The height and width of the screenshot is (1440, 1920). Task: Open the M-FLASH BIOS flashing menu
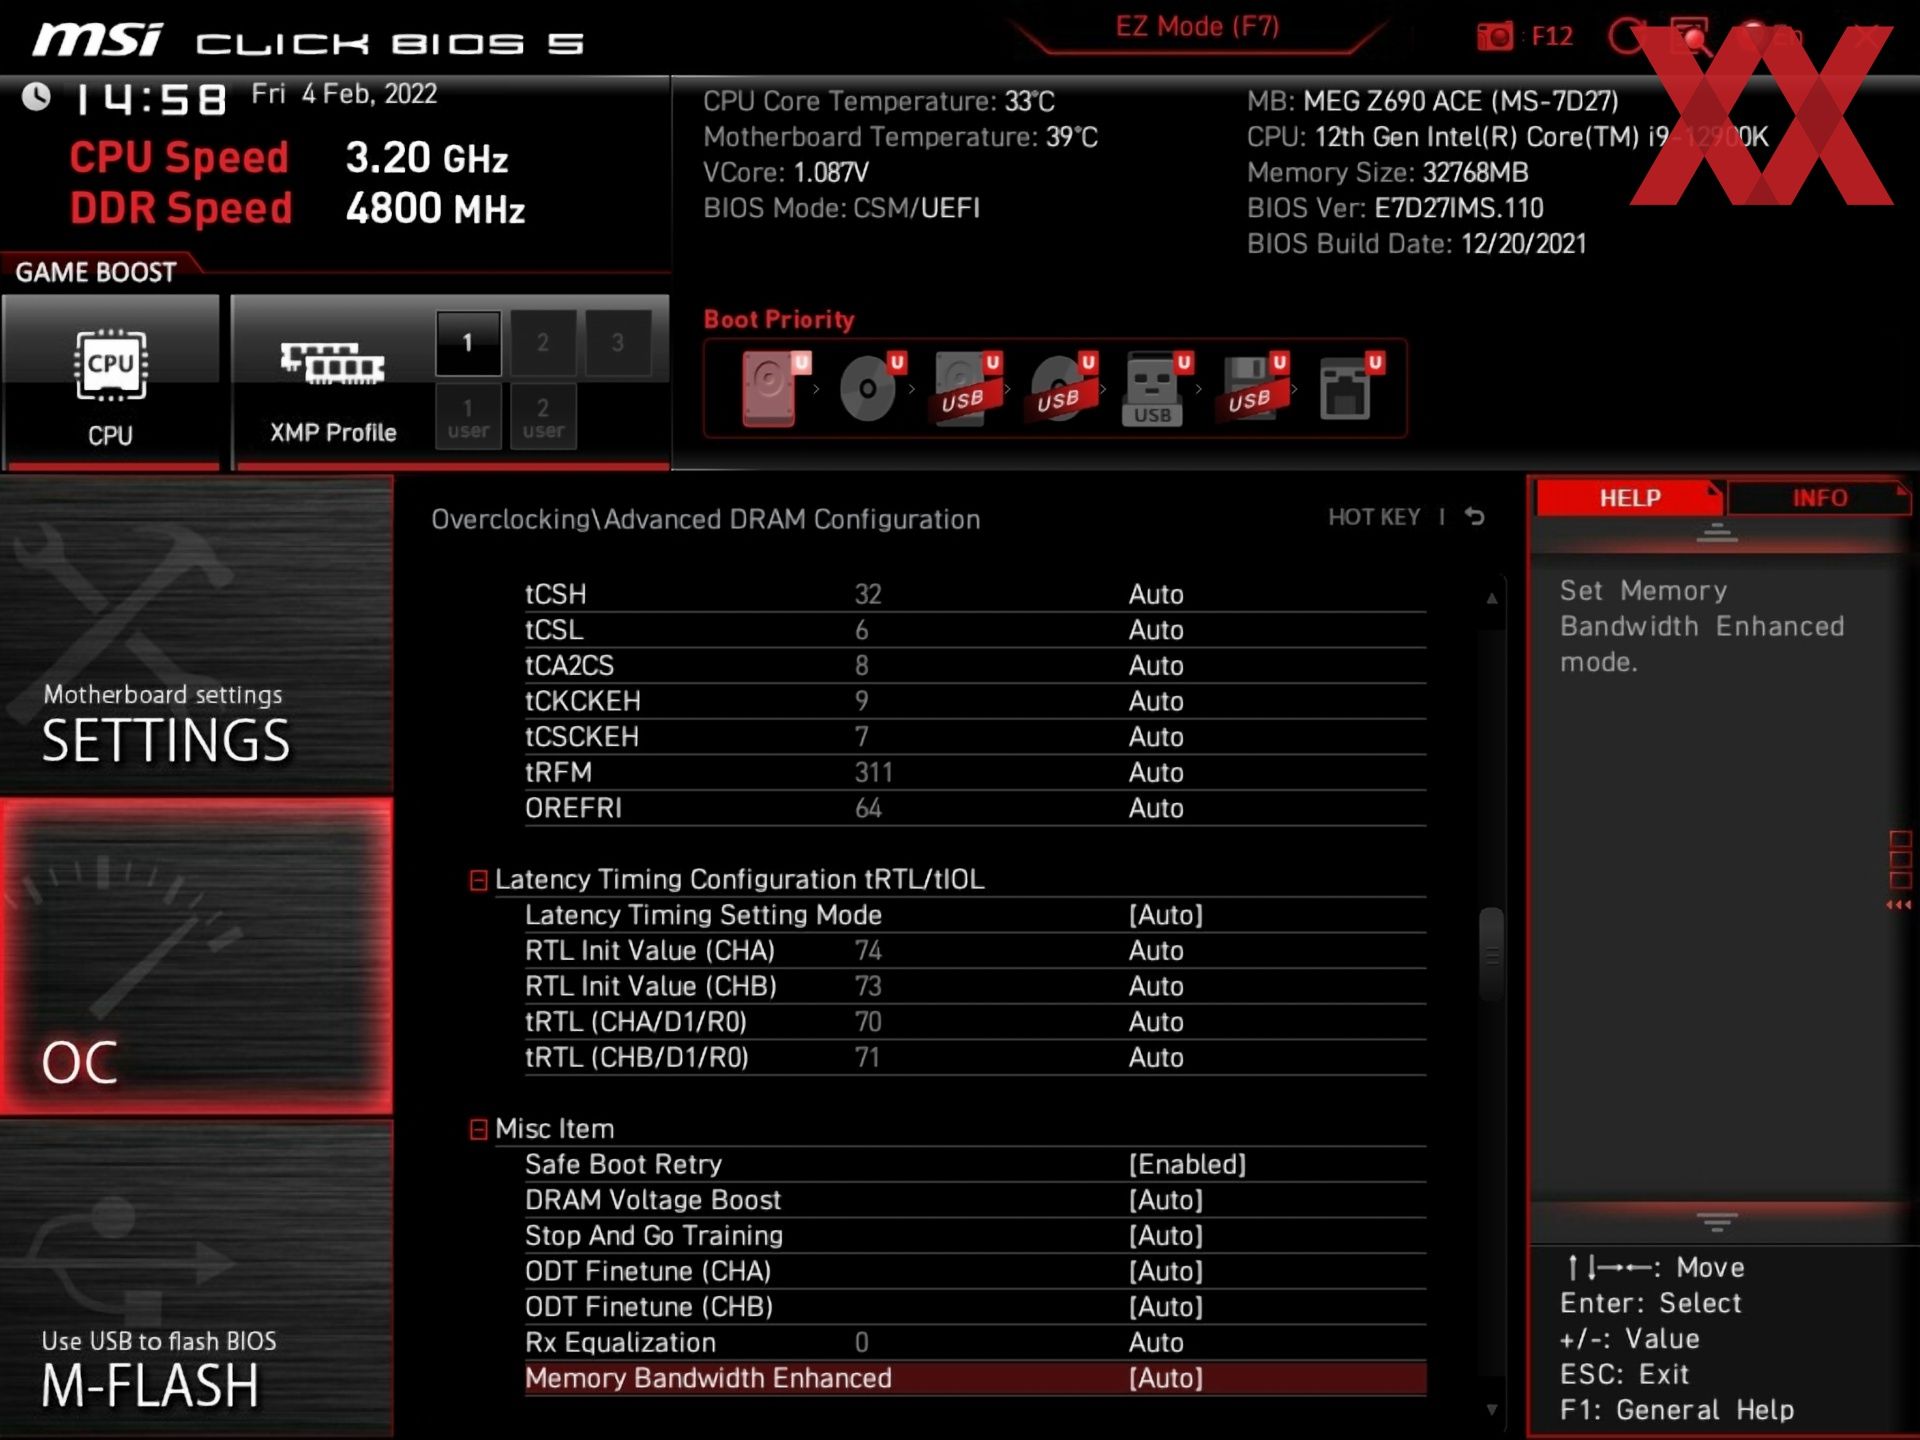tap(196, 1279)
